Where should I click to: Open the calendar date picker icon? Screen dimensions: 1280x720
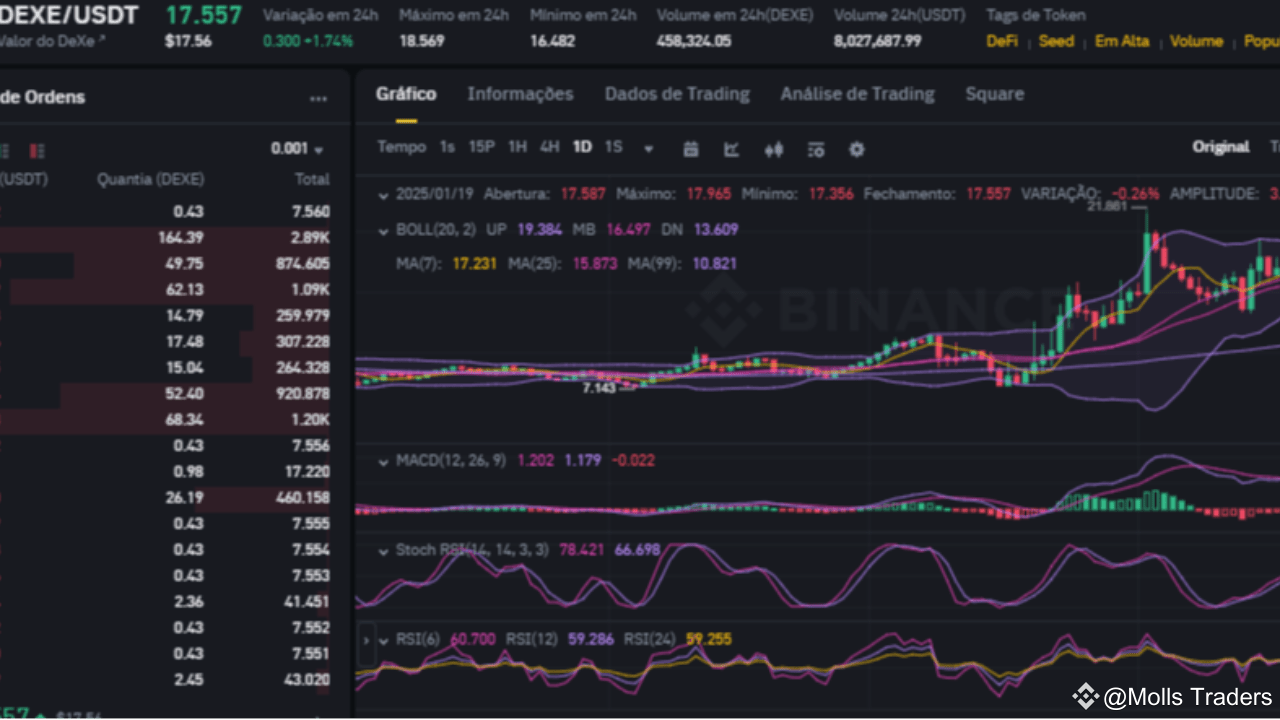[x=690, y=149]
